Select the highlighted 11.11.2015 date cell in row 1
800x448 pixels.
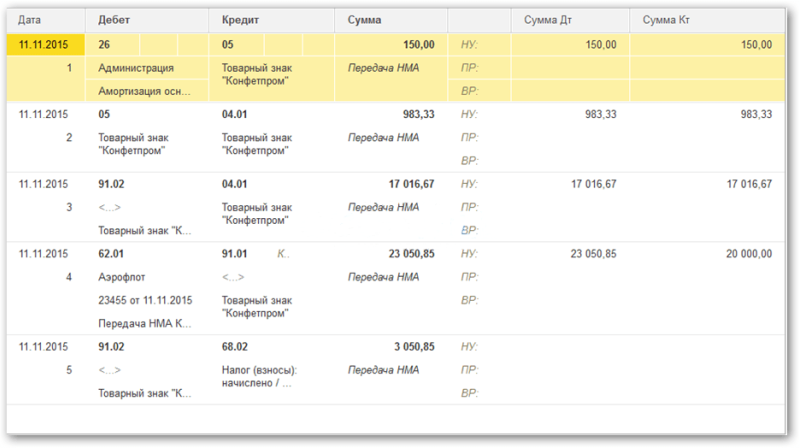[x=45, y=44]
